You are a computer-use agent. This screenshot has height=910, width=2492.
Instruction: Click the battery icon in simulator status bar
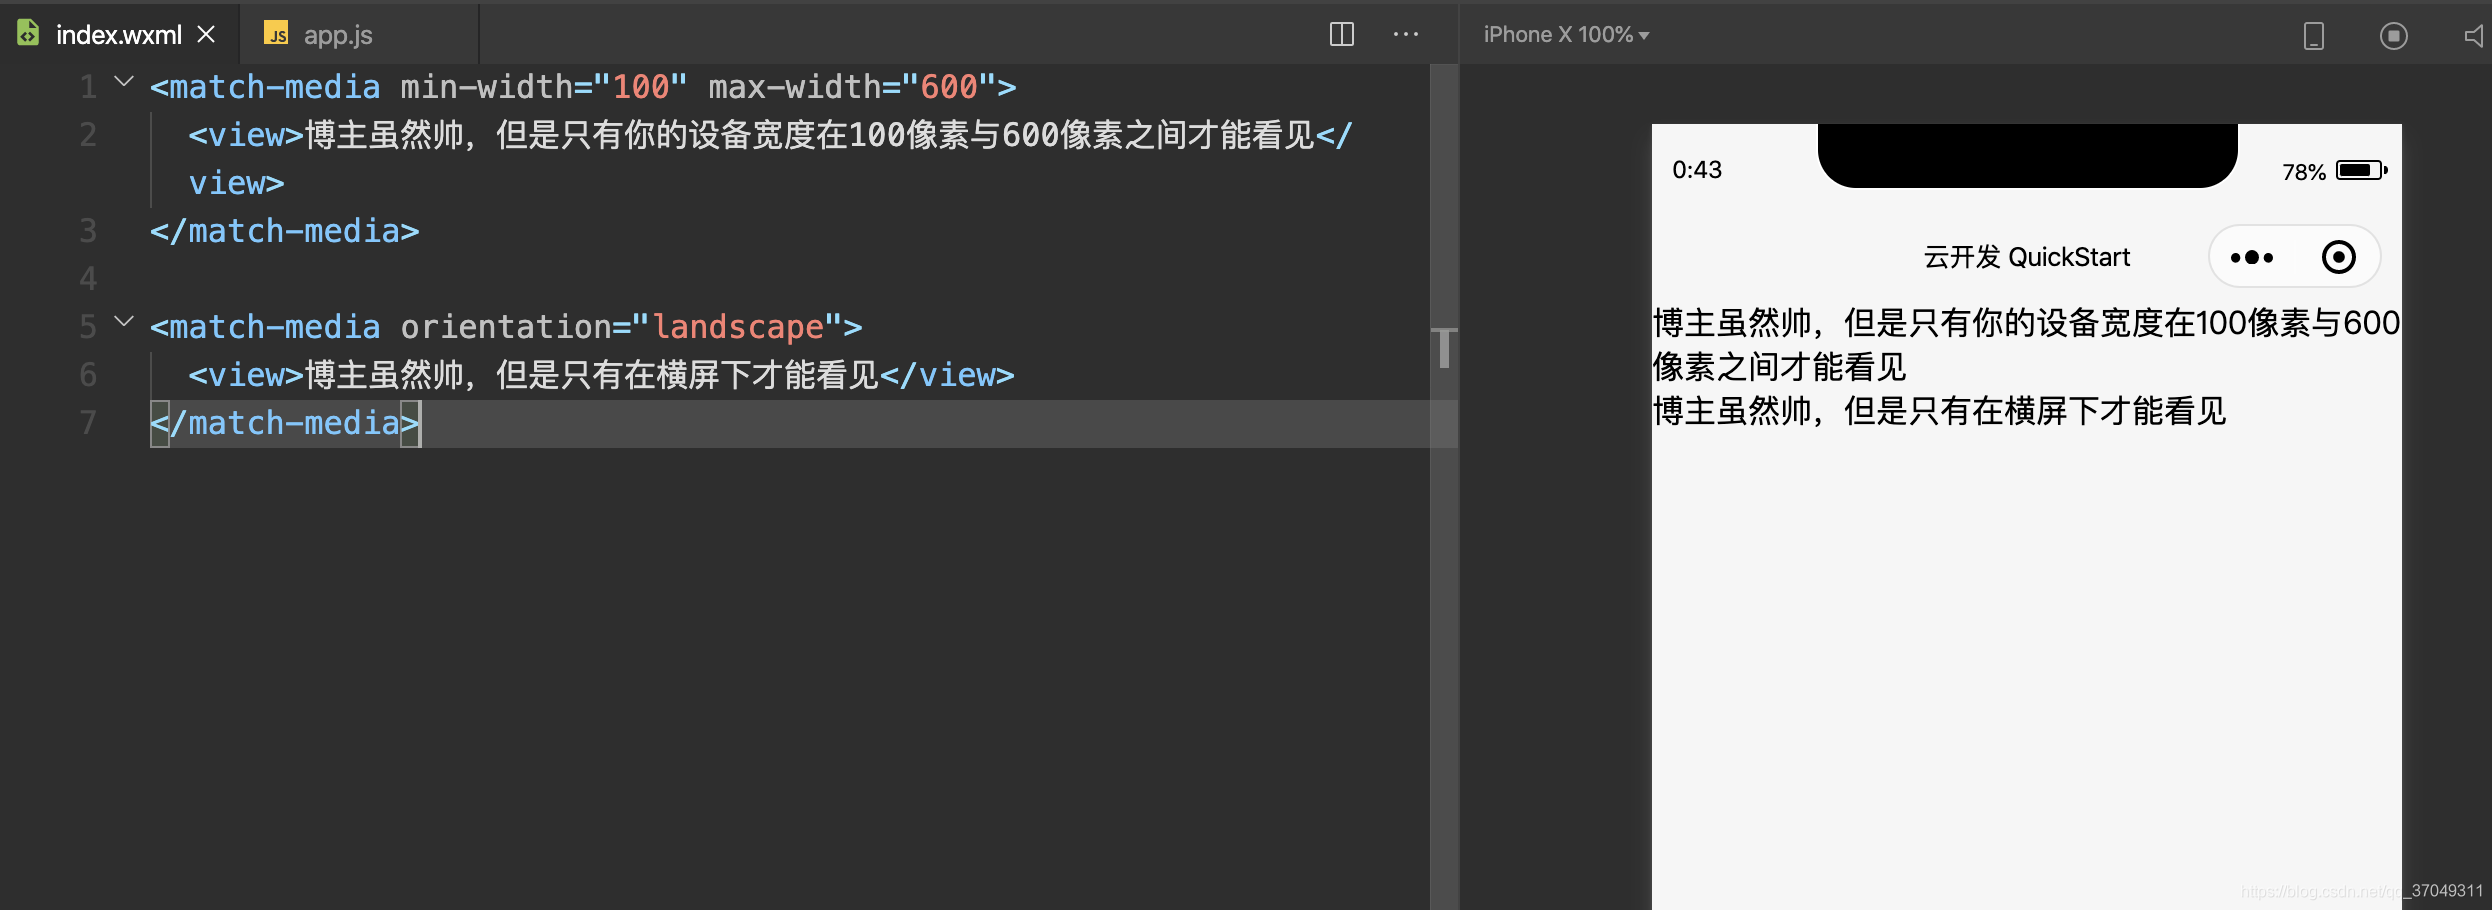point(2362,170)
